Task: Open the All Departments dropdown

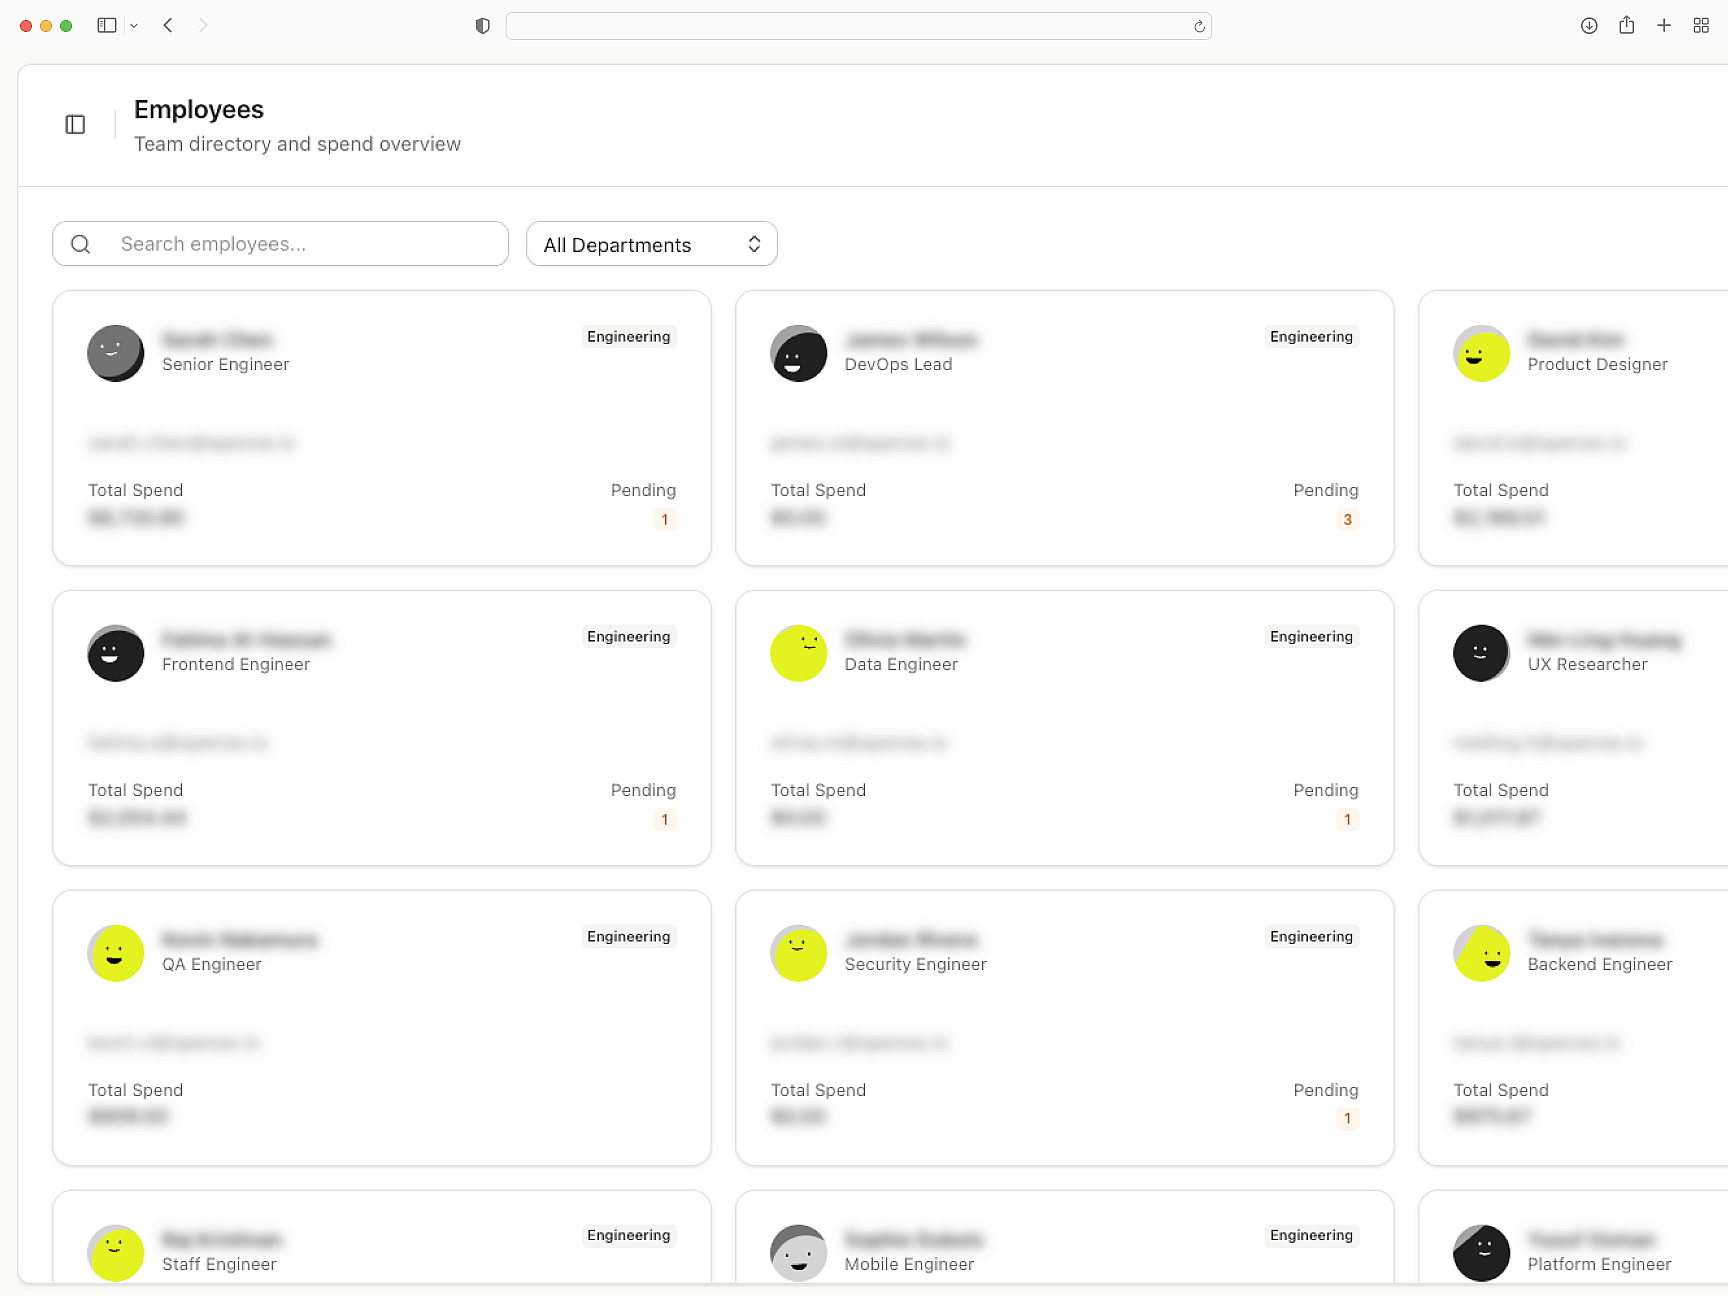Action: pos(651,244)
